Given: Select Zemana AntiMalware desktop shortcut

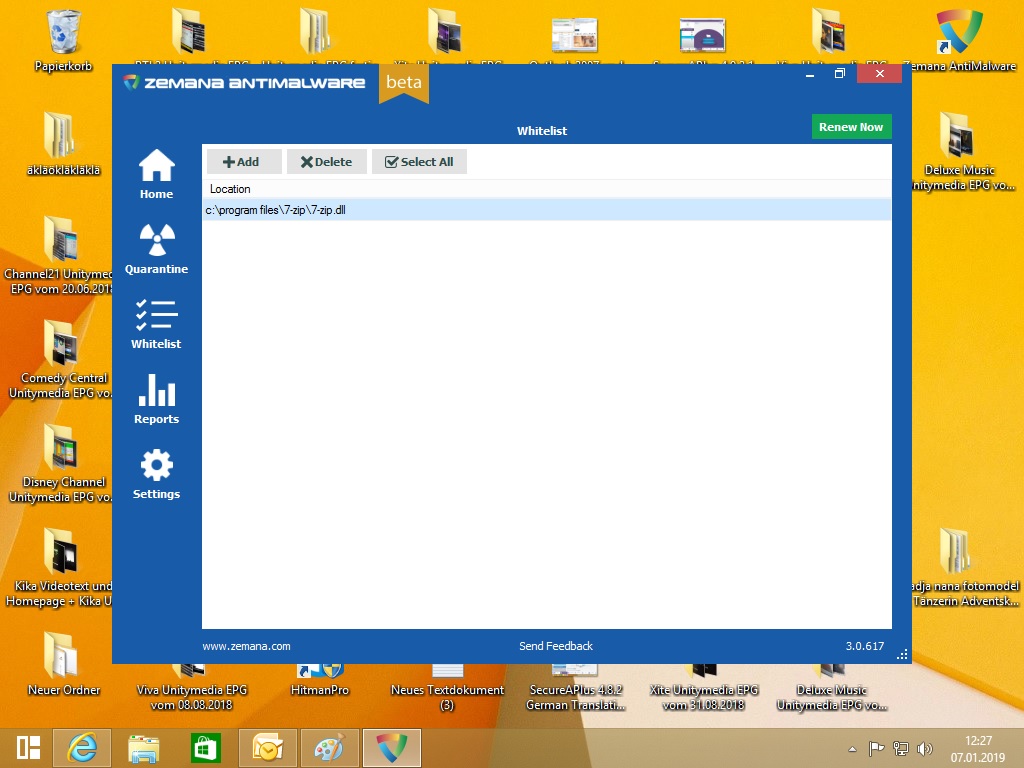Looking at the screenshot, I should click(959, 40).
